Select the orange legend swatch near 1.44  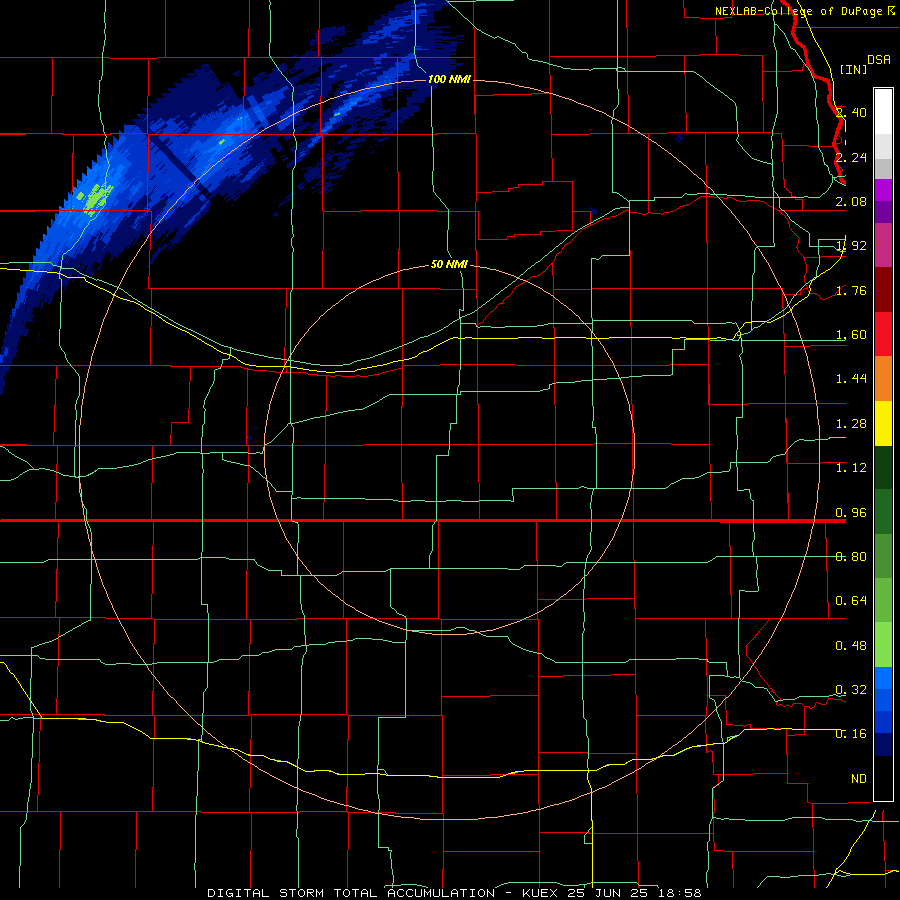point(883,379)
